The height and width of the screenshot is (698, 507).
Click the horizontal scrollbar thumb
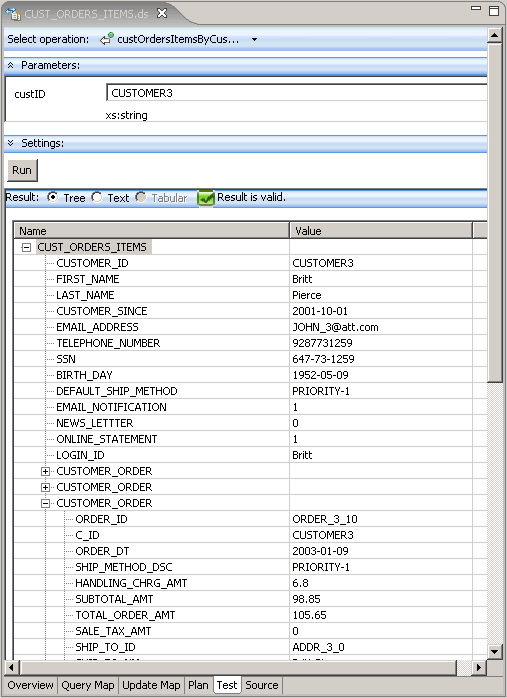click(x=238, y=667)
